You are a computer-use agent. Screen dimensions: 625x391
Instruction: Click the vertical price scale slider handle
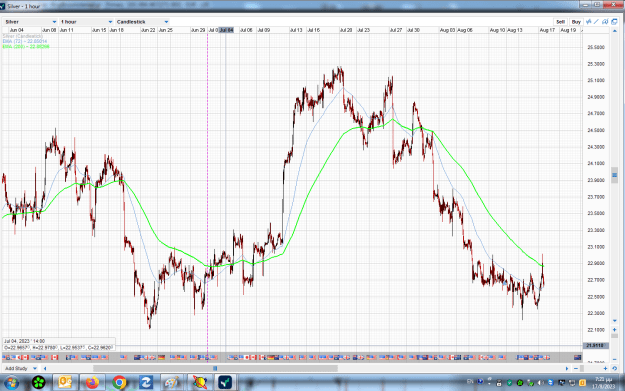click(614, 175)
